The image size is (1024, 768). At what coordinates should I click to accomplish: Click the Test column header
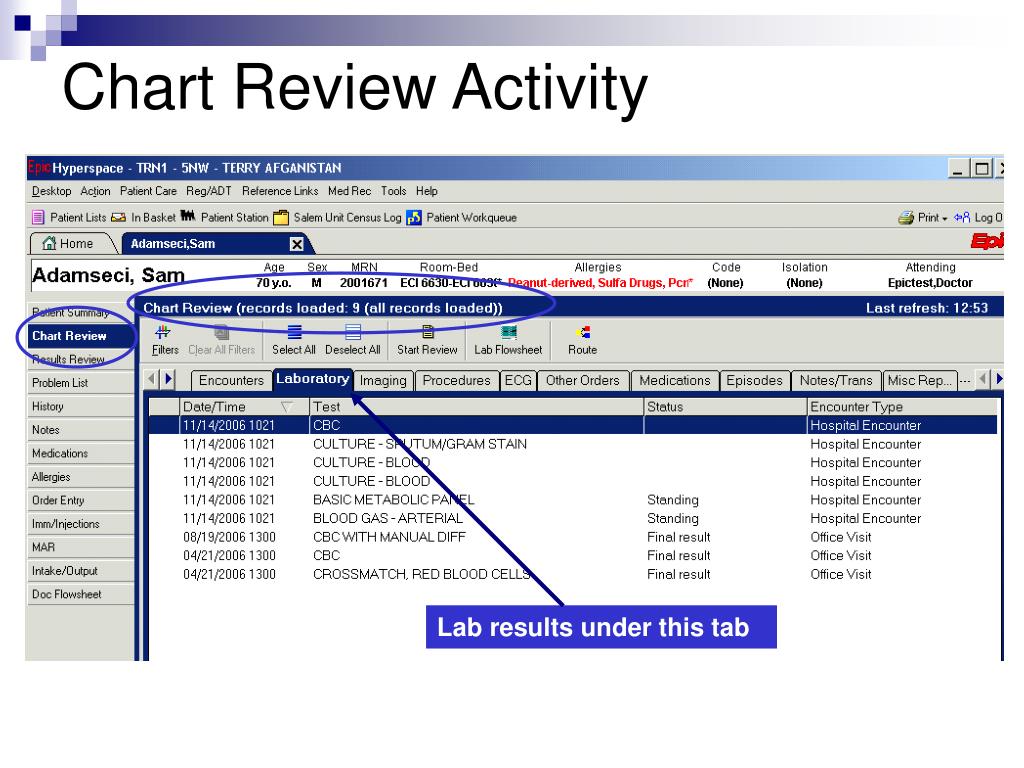476,407
